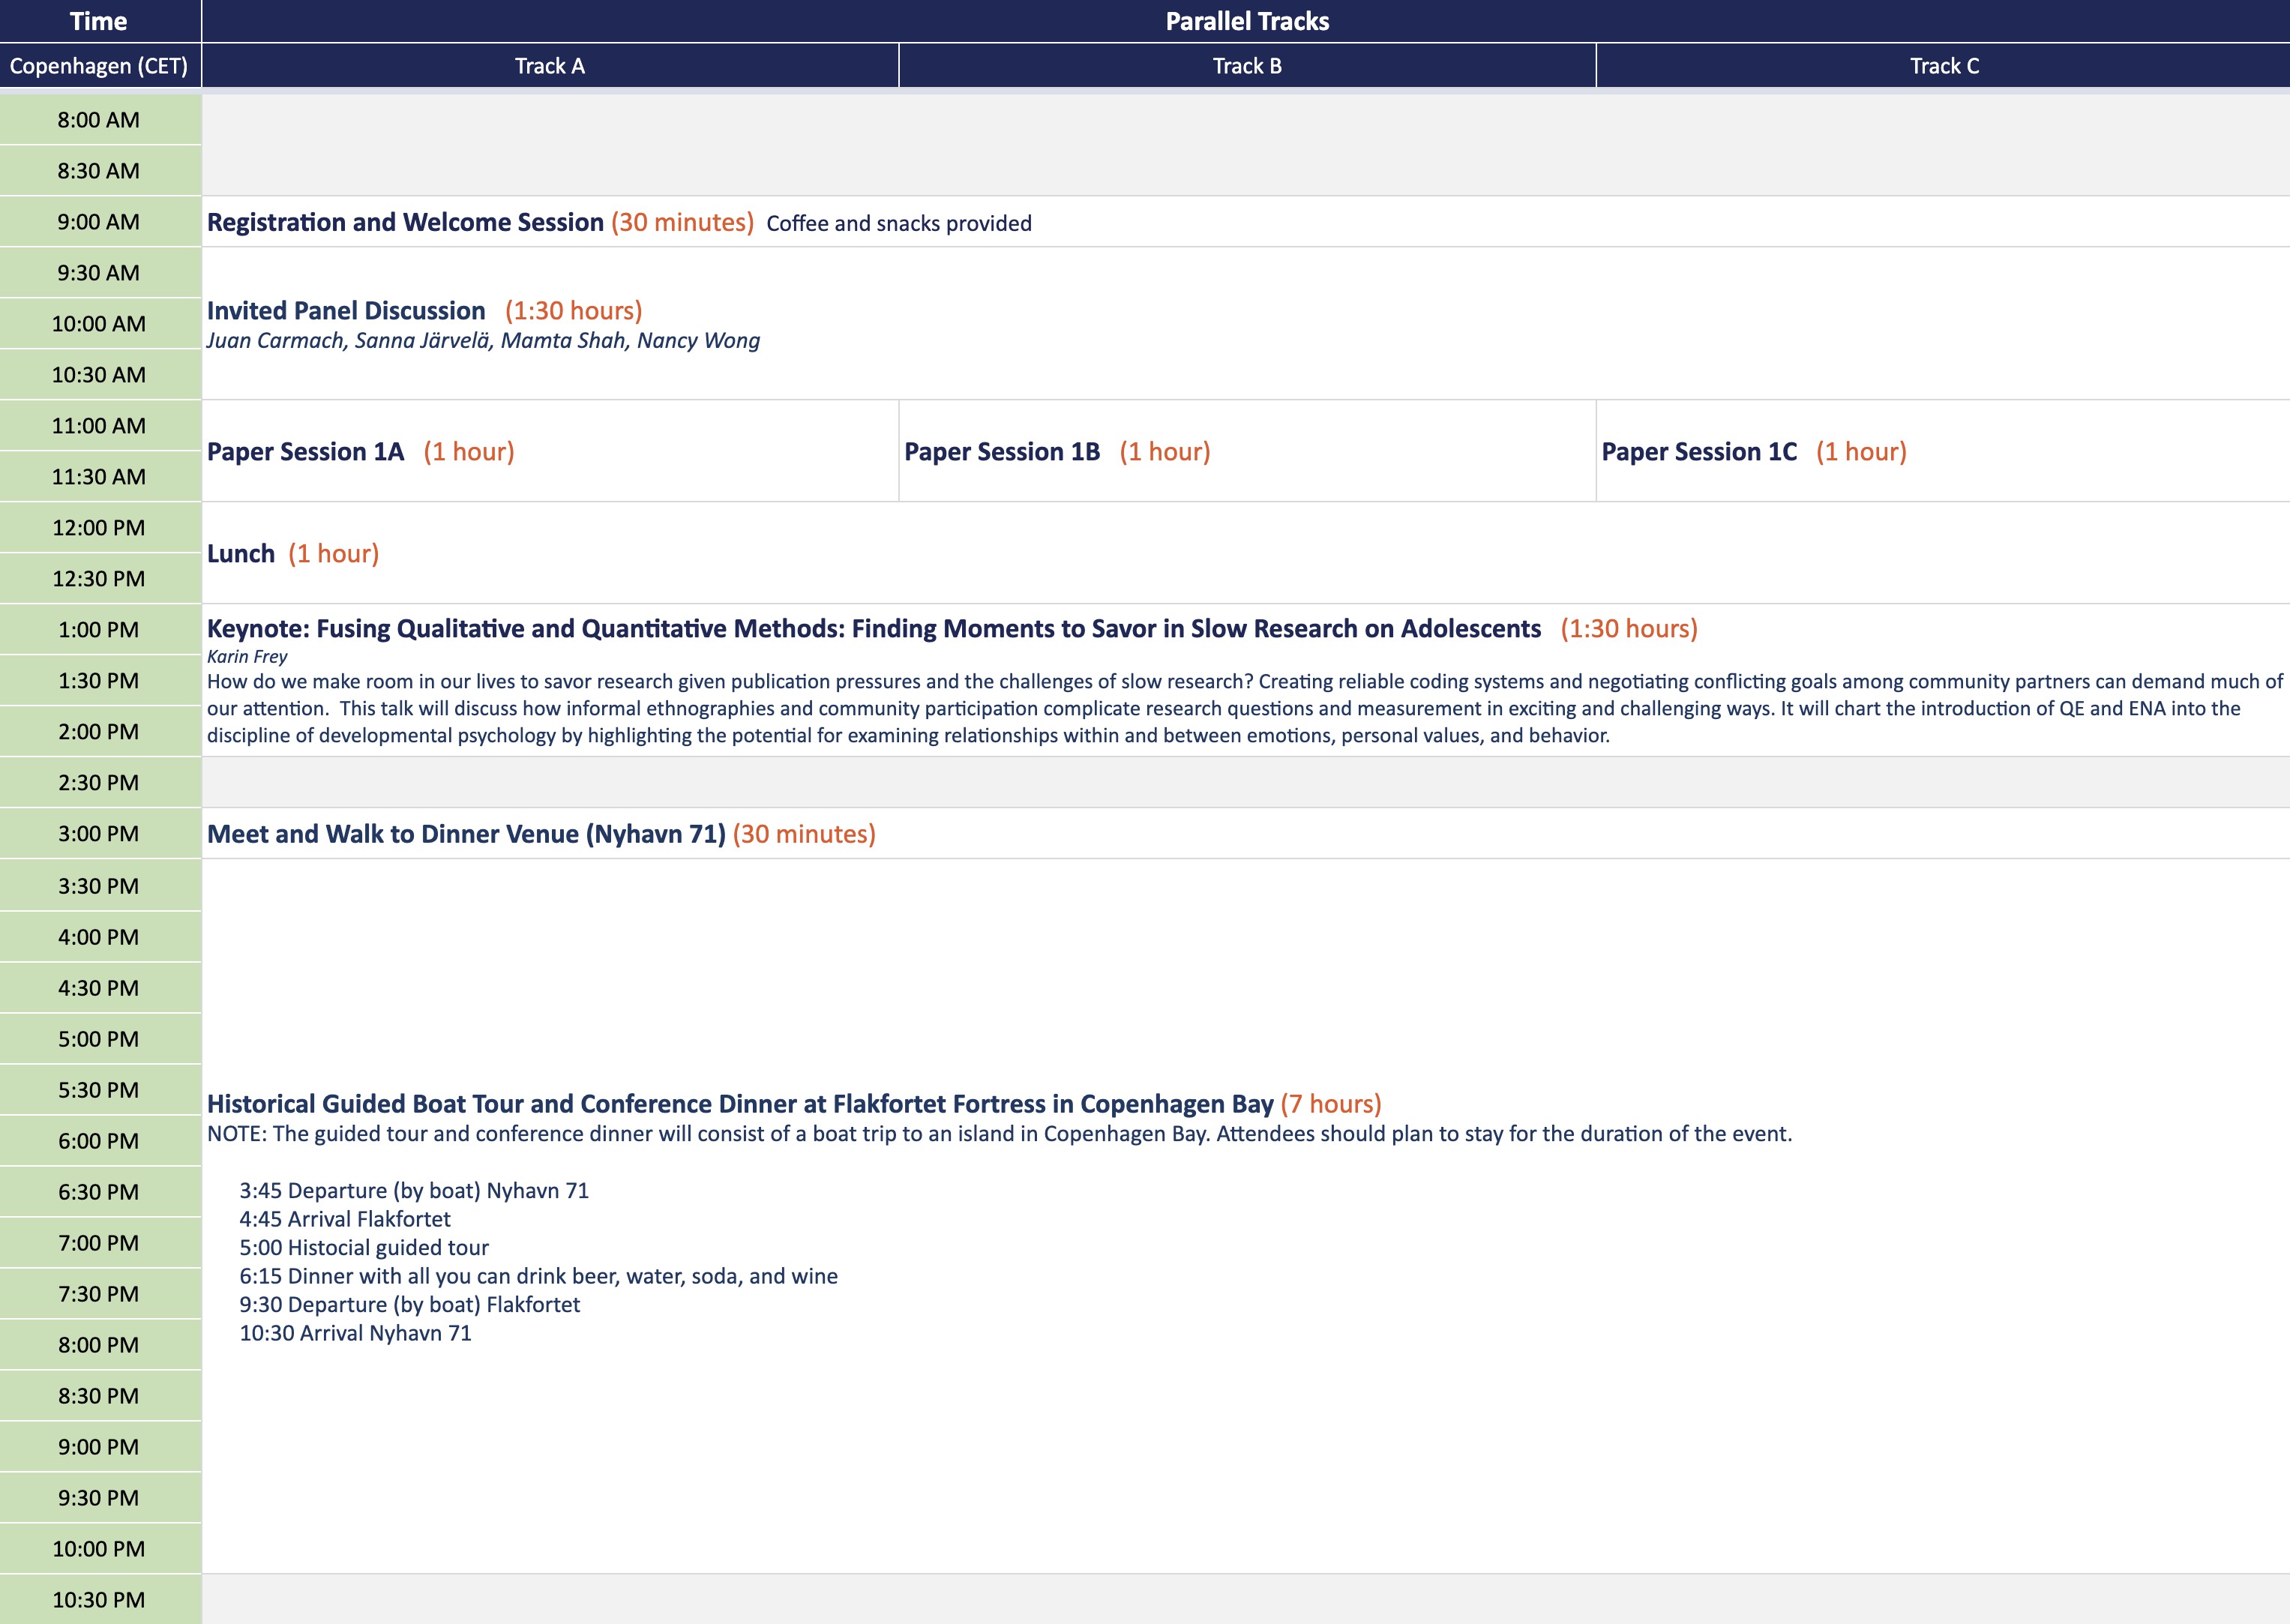Image resolution: width=2290 pixels, height=1624 pixels.
Task: Click the boat tour duration (7 hours)
Action: point(1331,1104)
